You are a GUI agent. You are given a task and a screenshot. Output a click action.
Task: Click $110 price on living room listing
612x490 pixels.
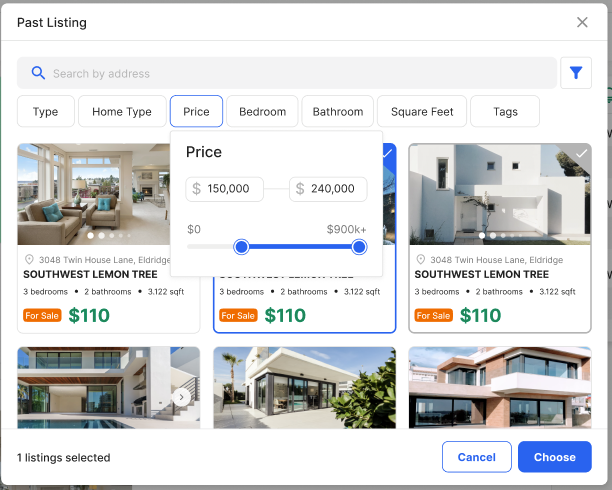click(x=89, y=315)
